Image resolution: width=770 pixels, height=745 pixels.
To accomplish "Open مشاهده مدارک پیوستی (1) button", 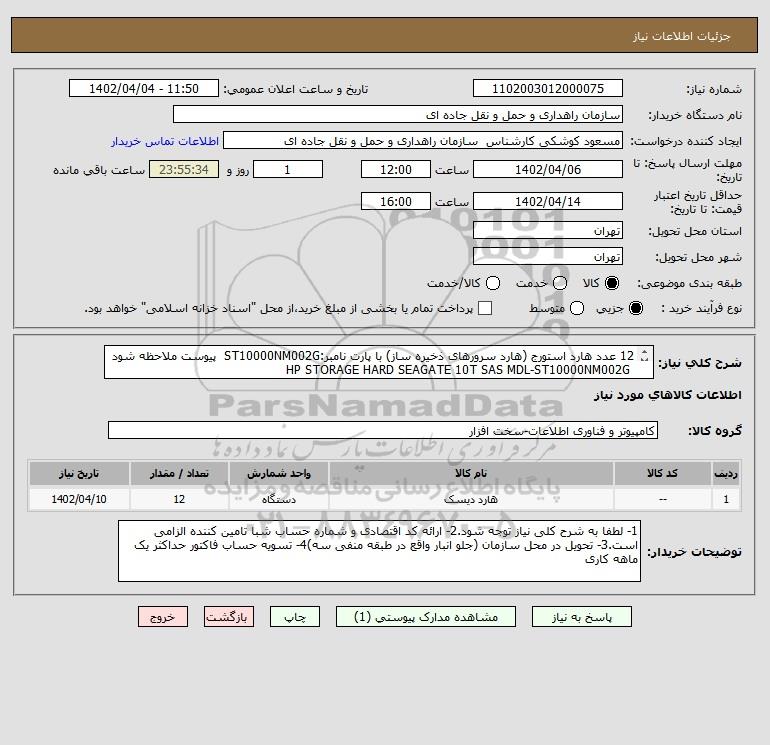I will 426,617.
